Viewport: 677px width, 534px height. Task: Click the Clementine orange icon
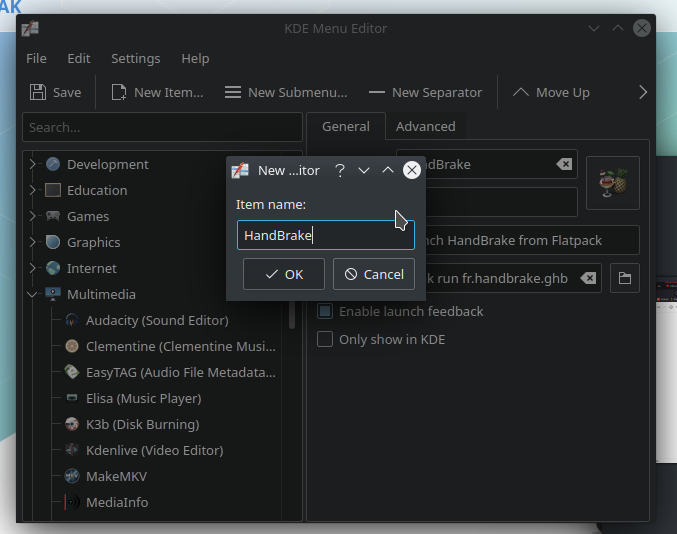click(x=72, y=346)
